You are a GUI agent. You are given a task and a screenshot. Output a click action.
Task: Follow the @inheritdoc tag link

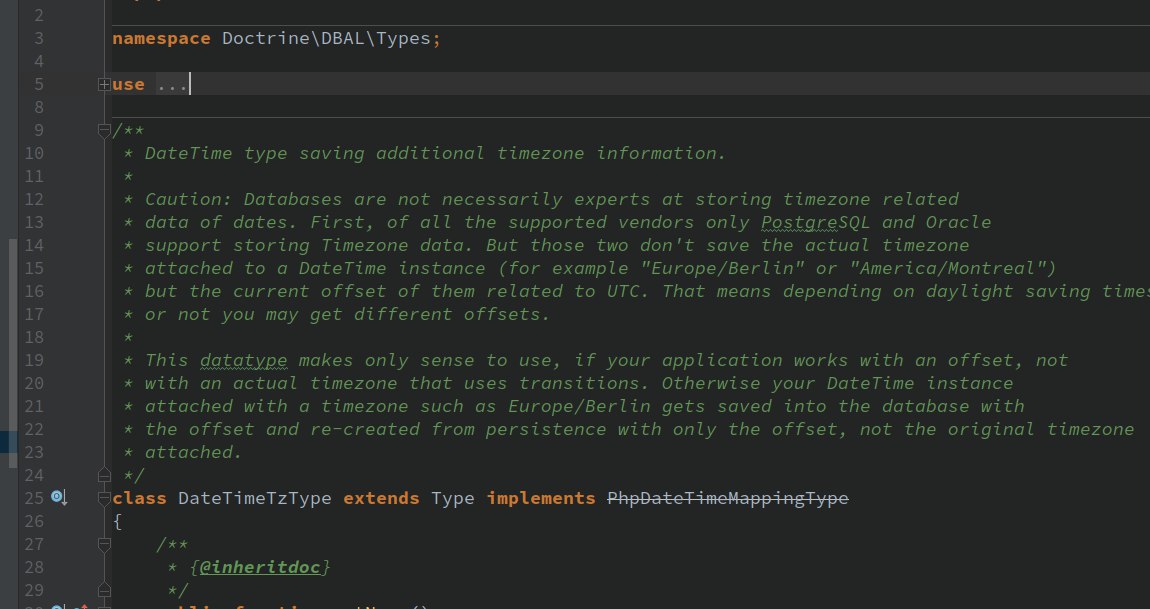[260, 567]
